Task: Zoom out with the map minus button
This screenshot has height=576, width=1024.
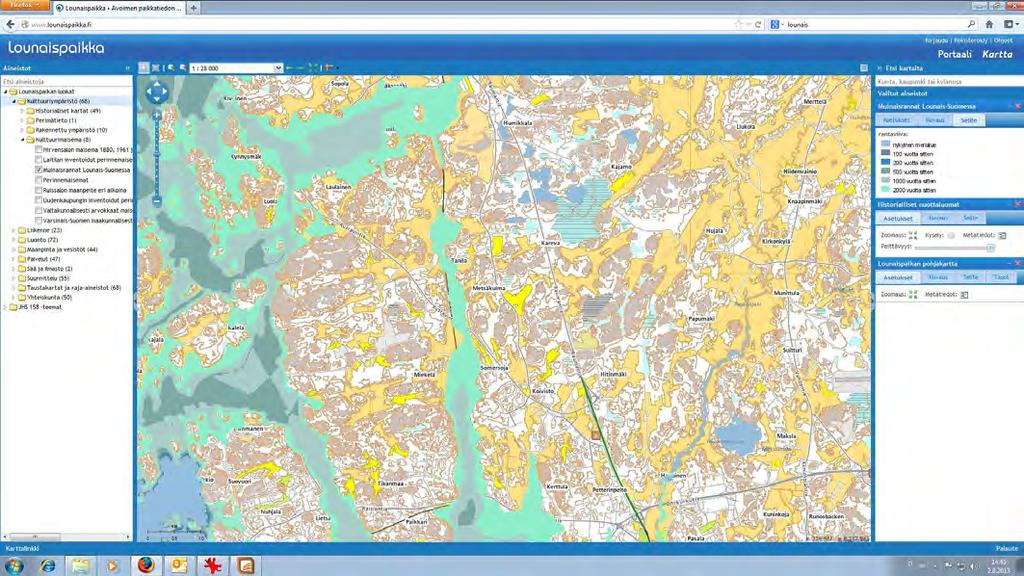Action: (x=157, y=201)
